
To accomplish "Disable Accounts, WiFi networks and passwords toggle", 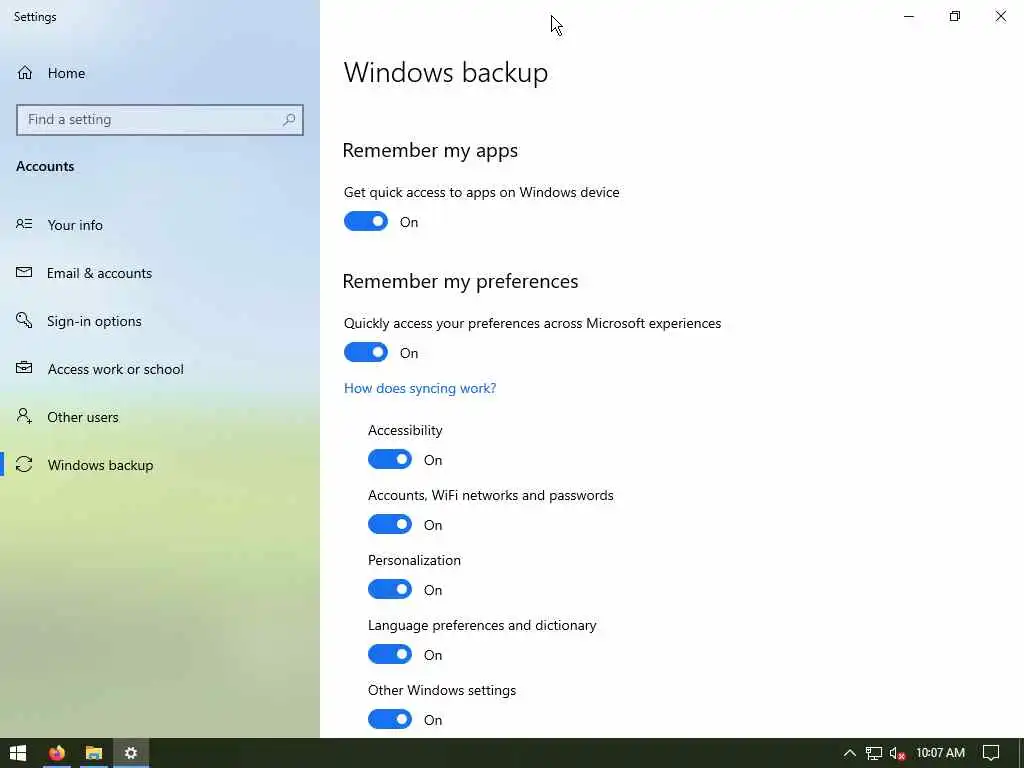I will [x=390, y=524].
